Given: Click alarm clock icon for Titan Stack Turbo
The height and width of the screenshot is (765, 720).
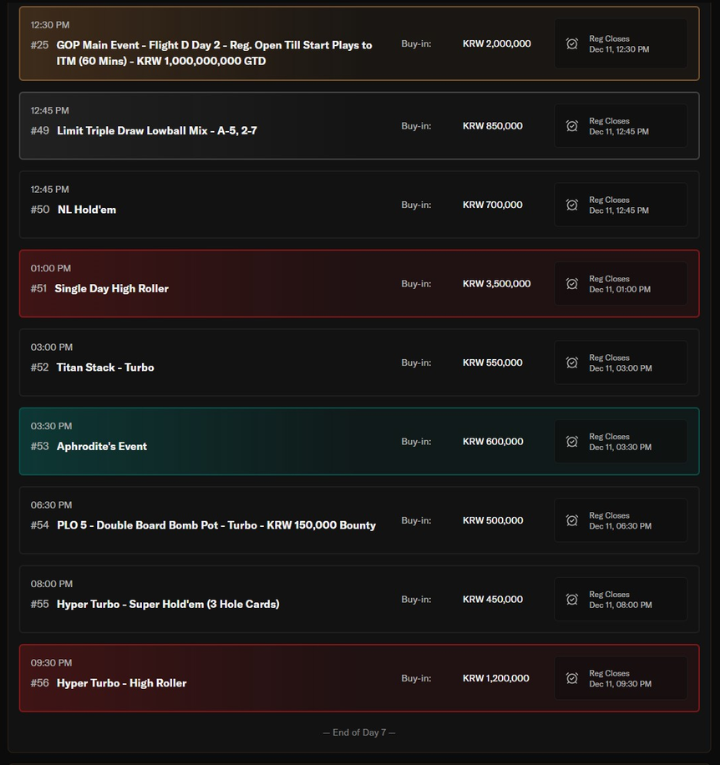Looking at the screenshot, I should [x=572, y=363].
